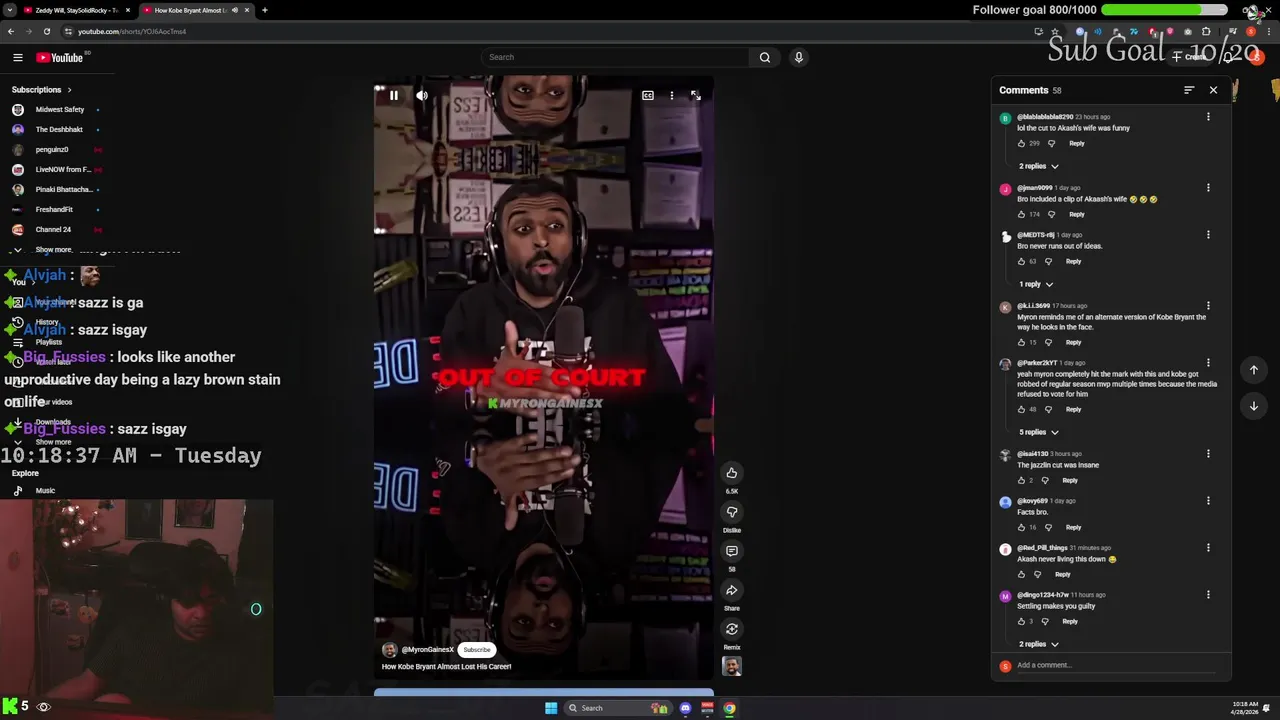
Task: Pause the playing Short video
Action: click(394, 96)
